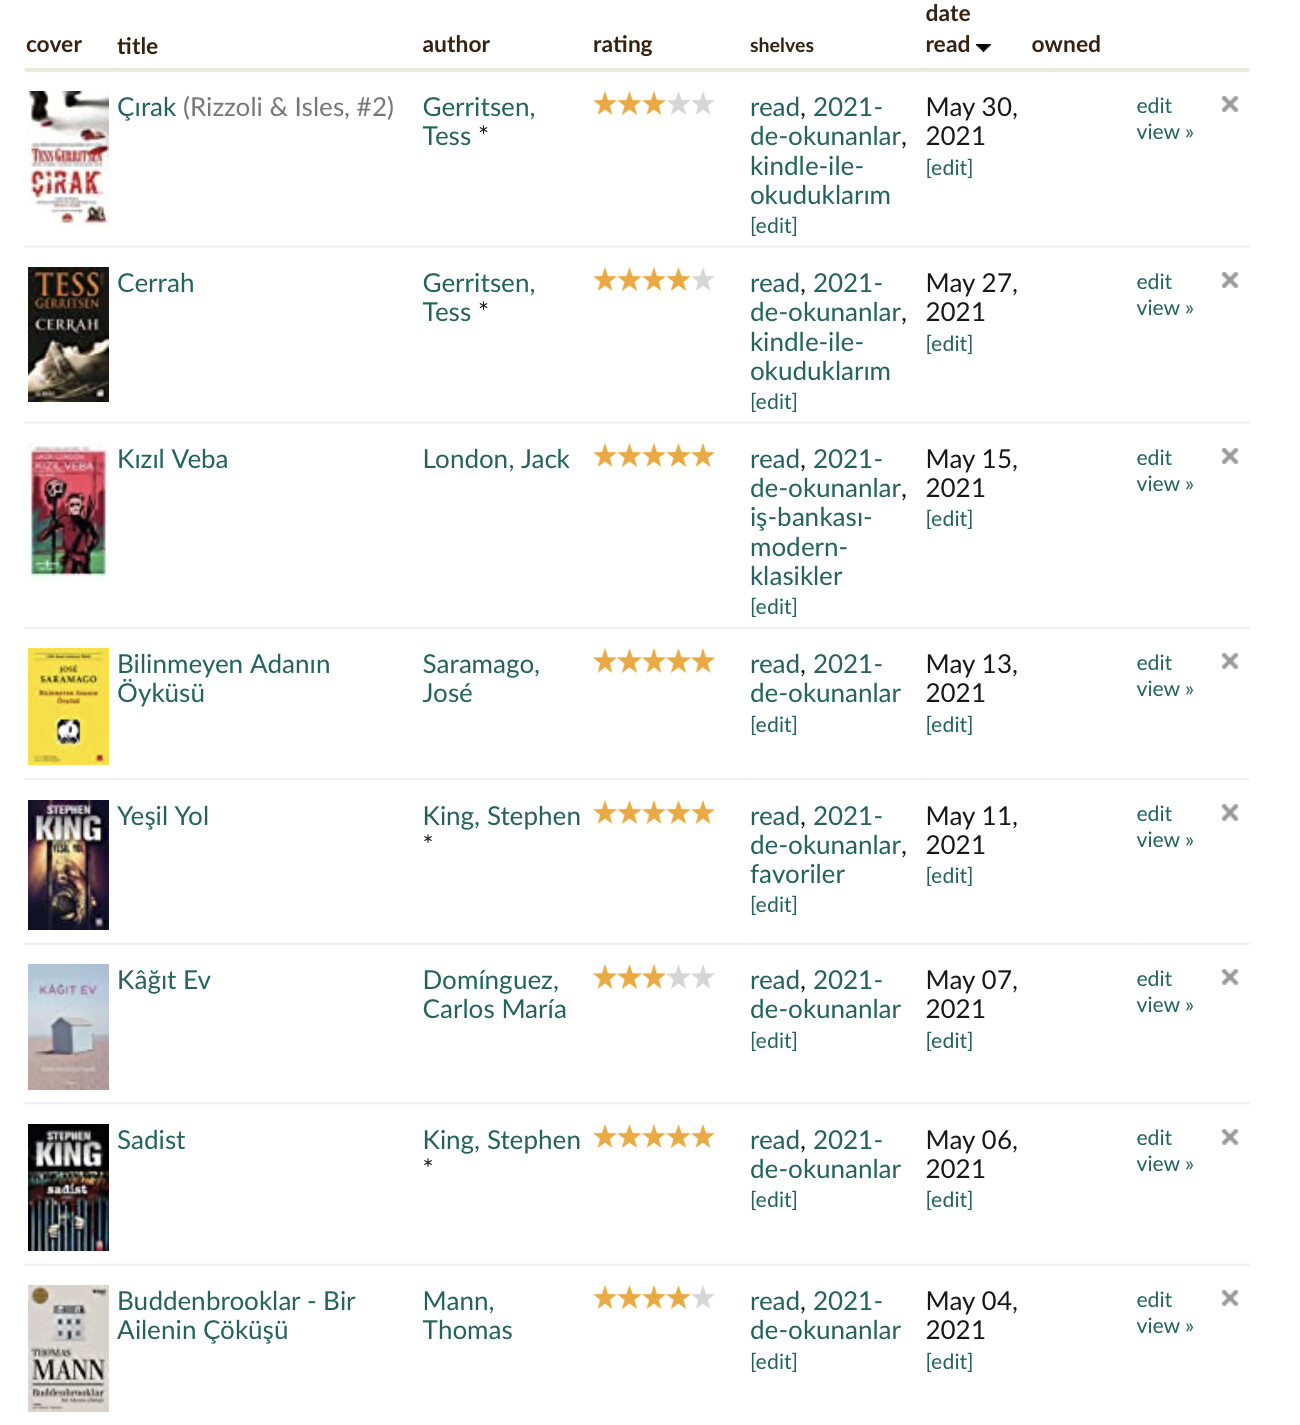Sort list by author column header

point(455,45)
